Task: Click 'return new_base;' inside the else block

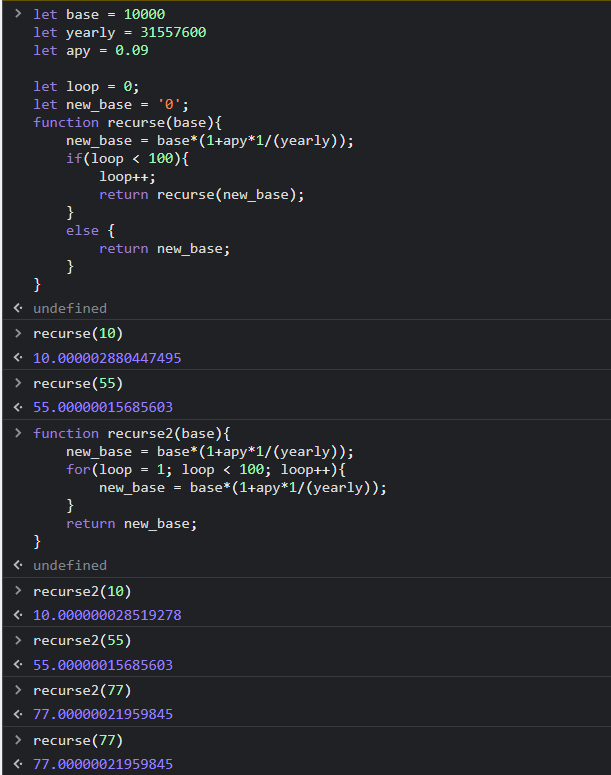Action: click(x=165, y=249)
